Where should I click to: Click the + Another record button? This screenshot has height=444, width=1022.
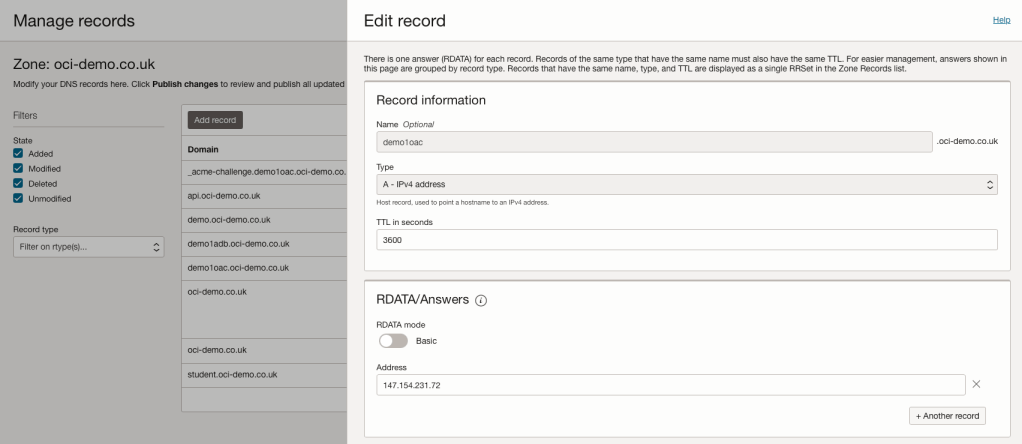coord(947,415)
